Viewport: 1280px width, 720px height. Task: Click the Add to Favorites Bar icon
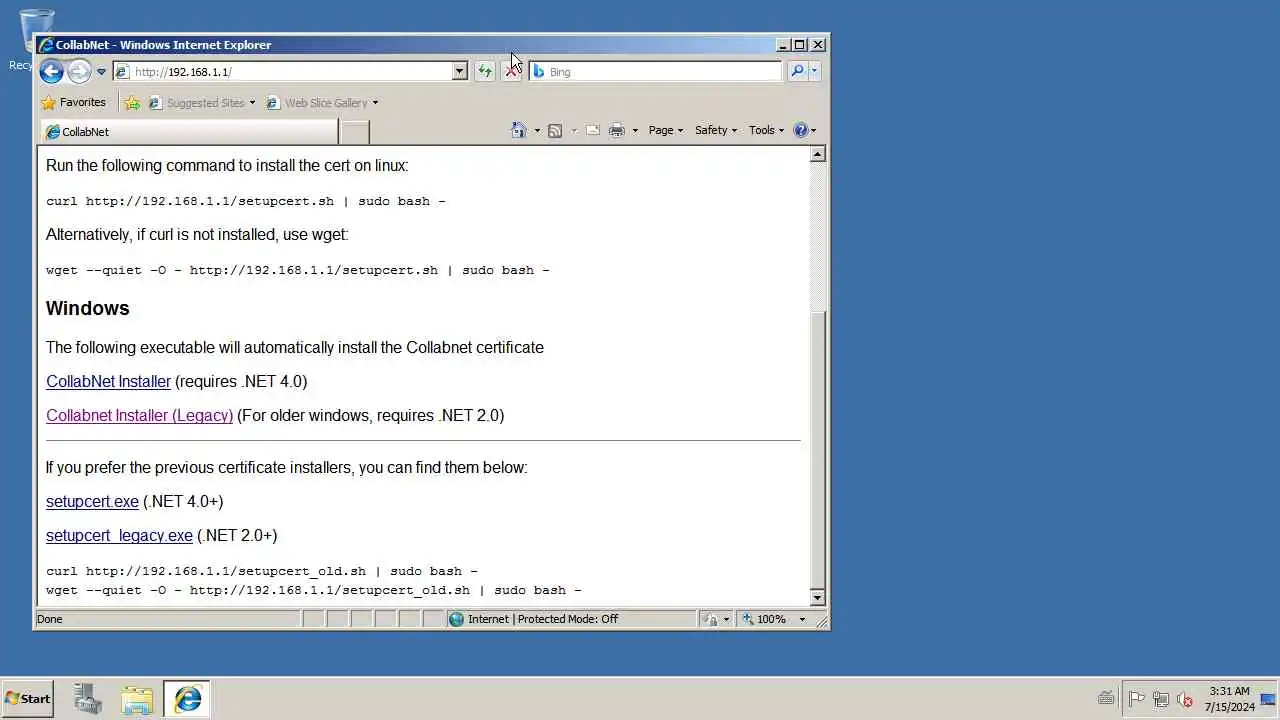(x=132, y=102)
